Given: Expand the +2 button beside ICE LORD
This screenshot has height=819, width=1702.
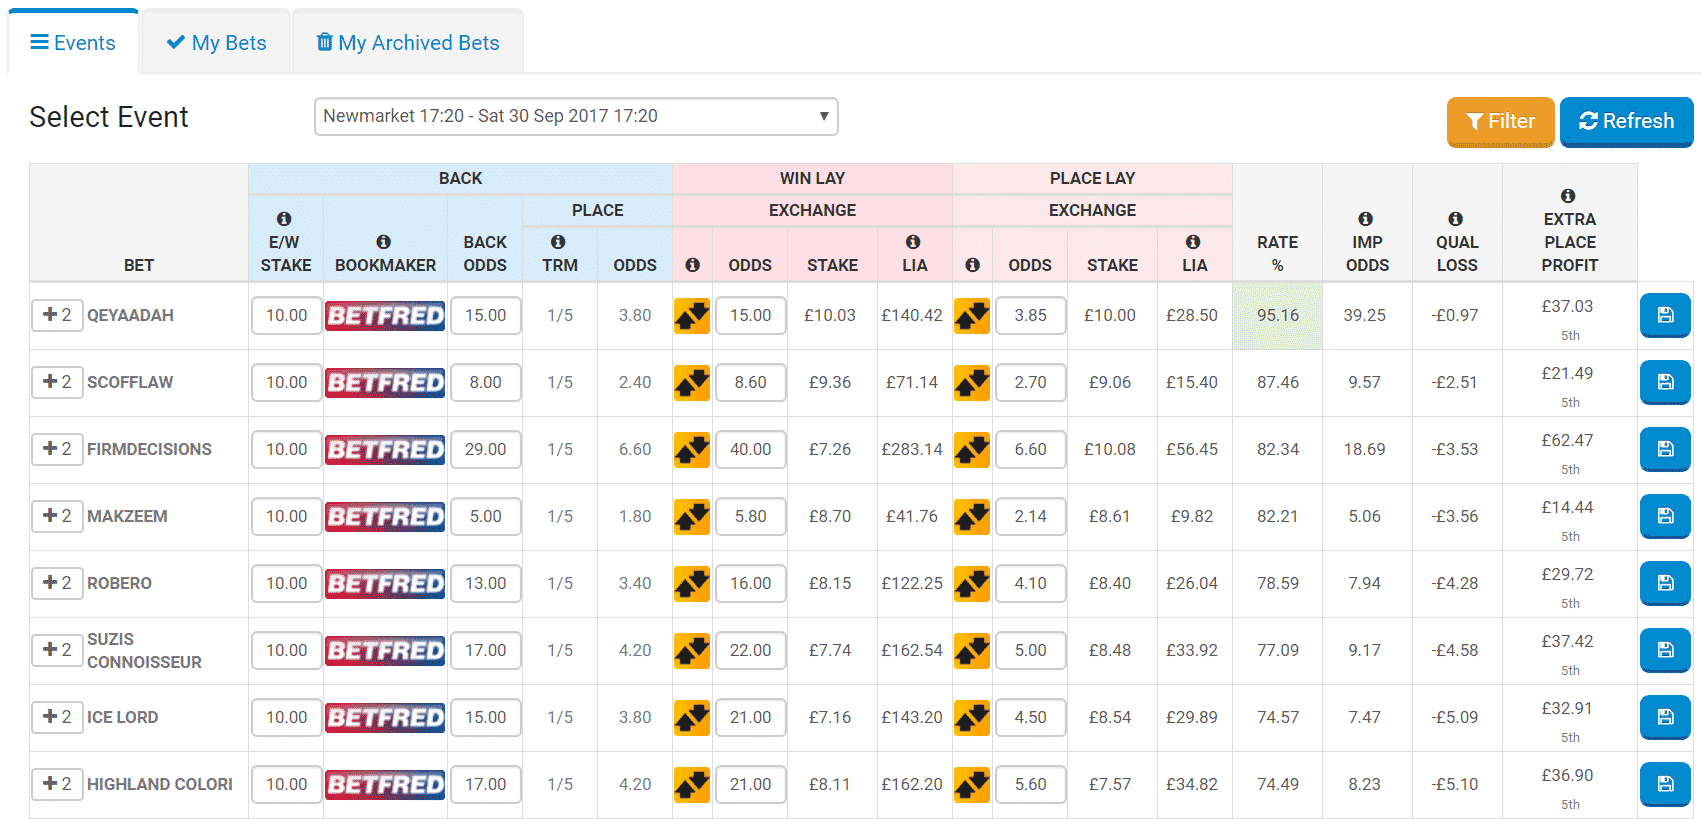Looking at the screenshot, I should [x=57, y=717].
